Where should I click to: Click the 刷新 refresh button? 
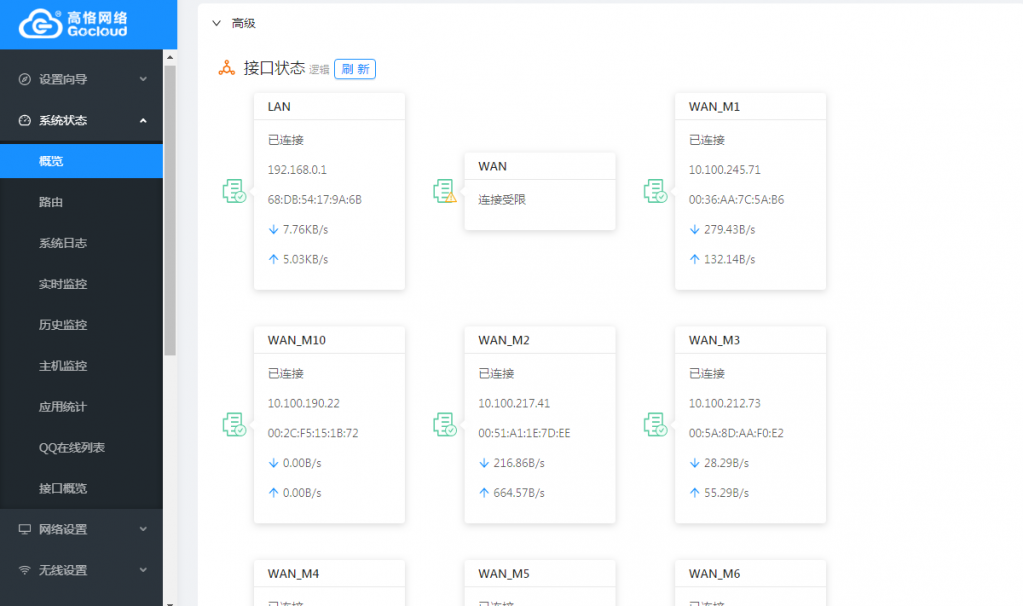coord(355,69)
